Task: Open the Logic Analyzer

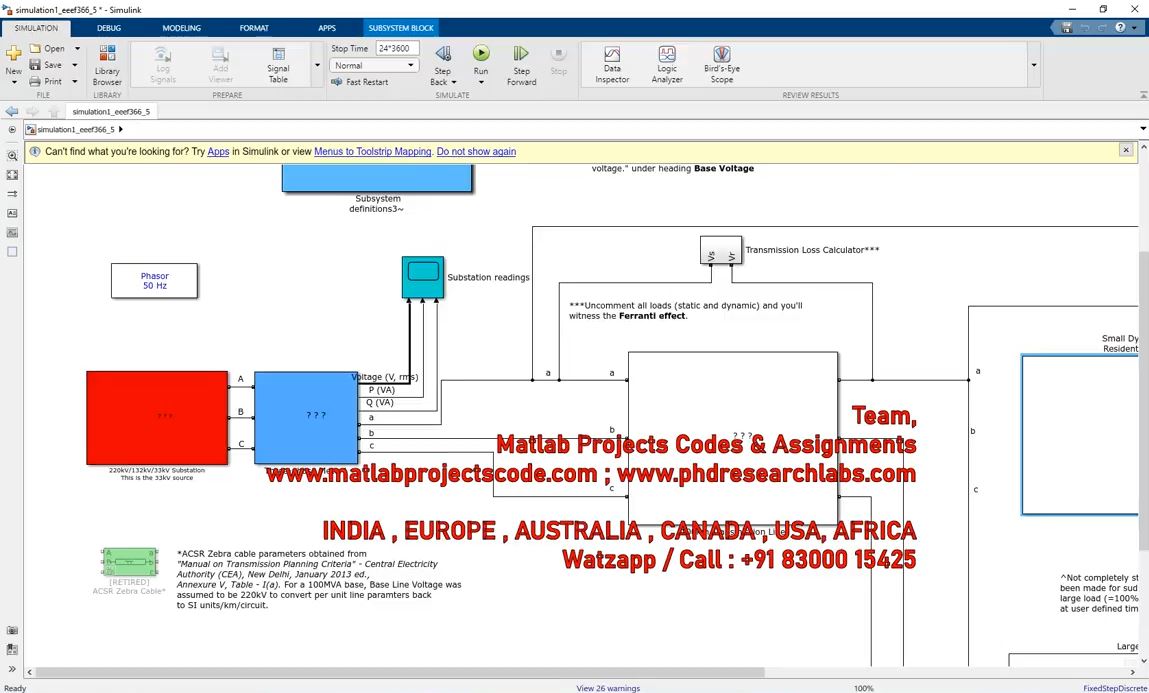Action: (667, 65)
